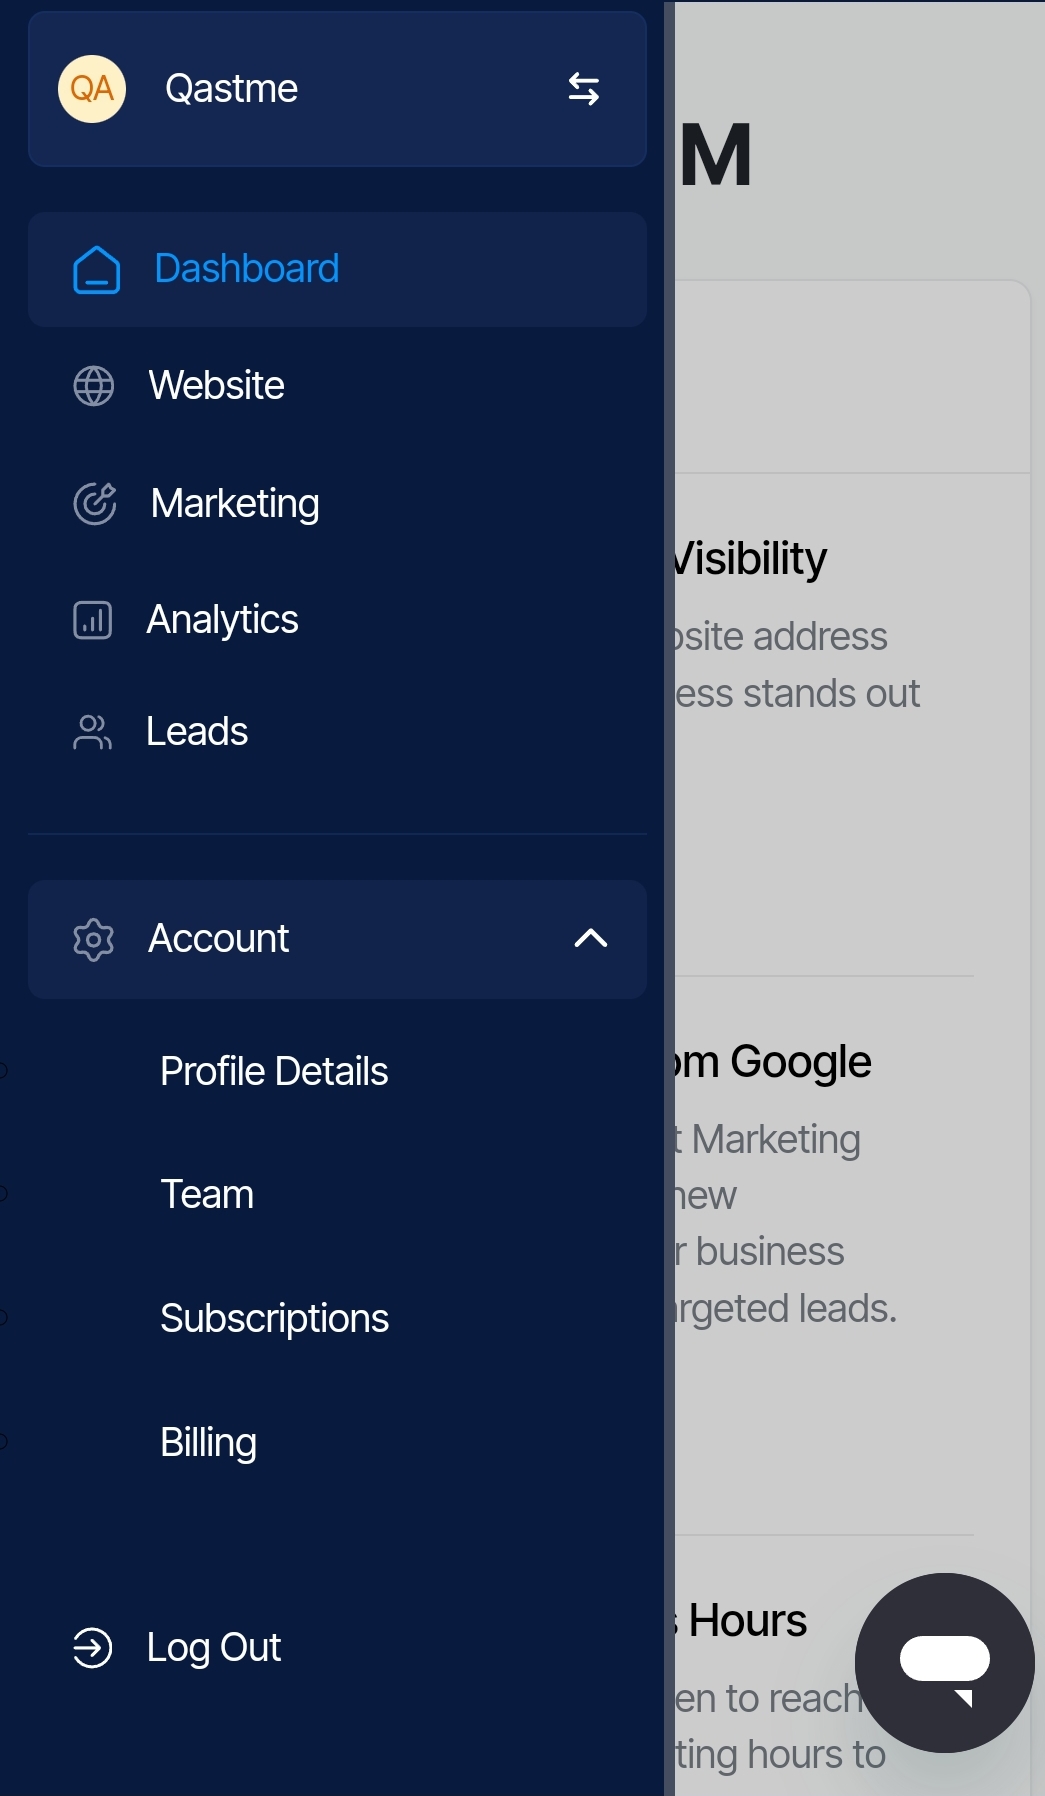Select Subscriptions under Account

[274, 1319]
